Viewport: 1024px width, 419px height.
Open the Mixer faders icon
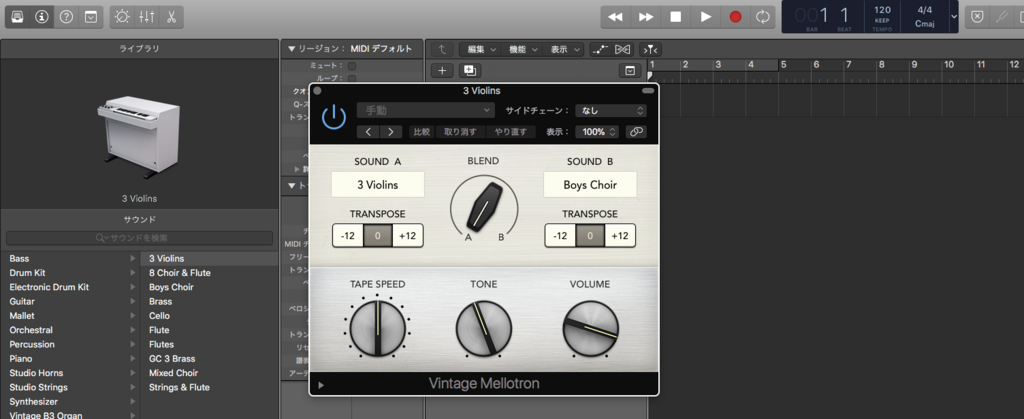[x=147, y=17]
